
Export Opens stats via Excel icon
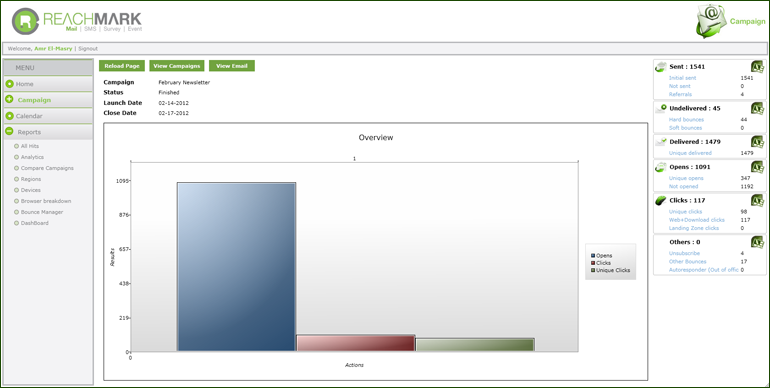757,167
